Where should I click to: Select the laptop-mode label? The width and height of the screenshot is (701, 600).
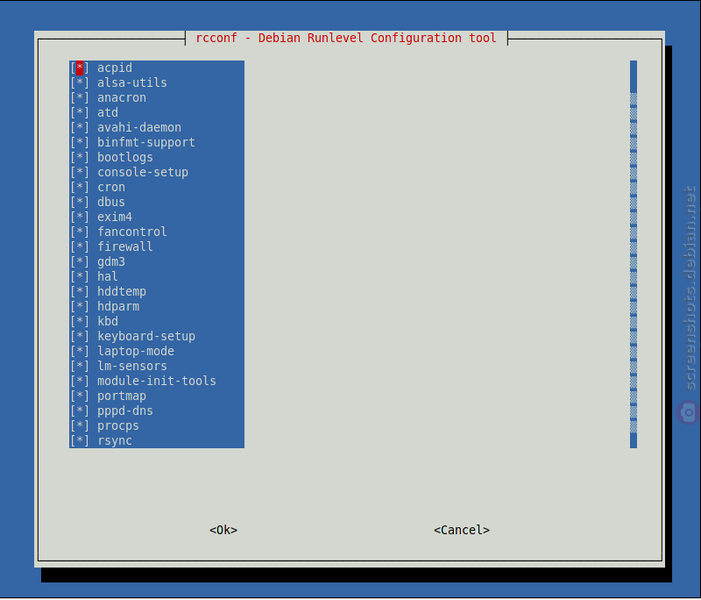[136, 351]
